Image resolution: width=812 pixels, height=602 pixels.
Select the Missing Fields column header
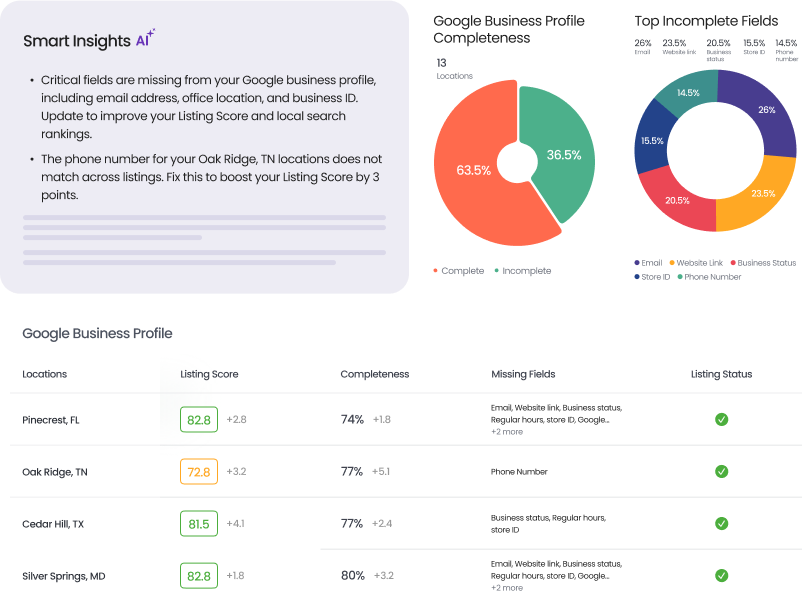click(523, 374)
